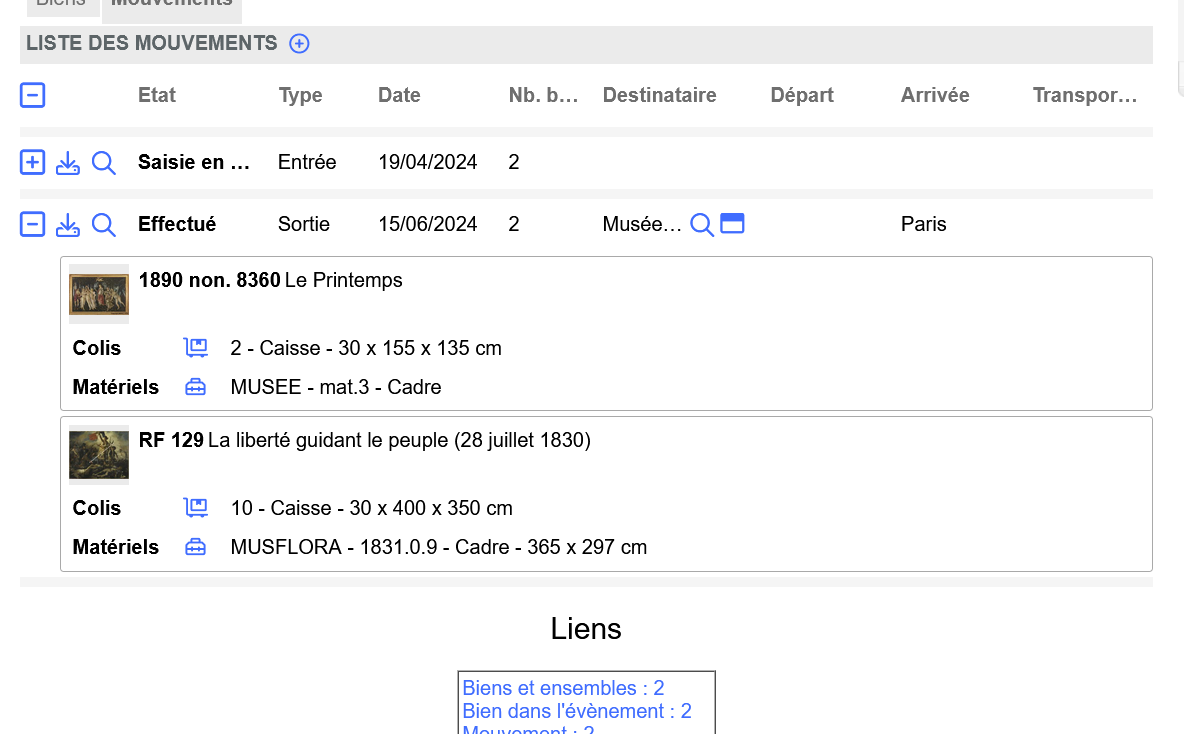Screen dimensions: 1184x734
Task: Open recipient window icon next to Musée
Action: pyautogui.click(x=733, y=224)
